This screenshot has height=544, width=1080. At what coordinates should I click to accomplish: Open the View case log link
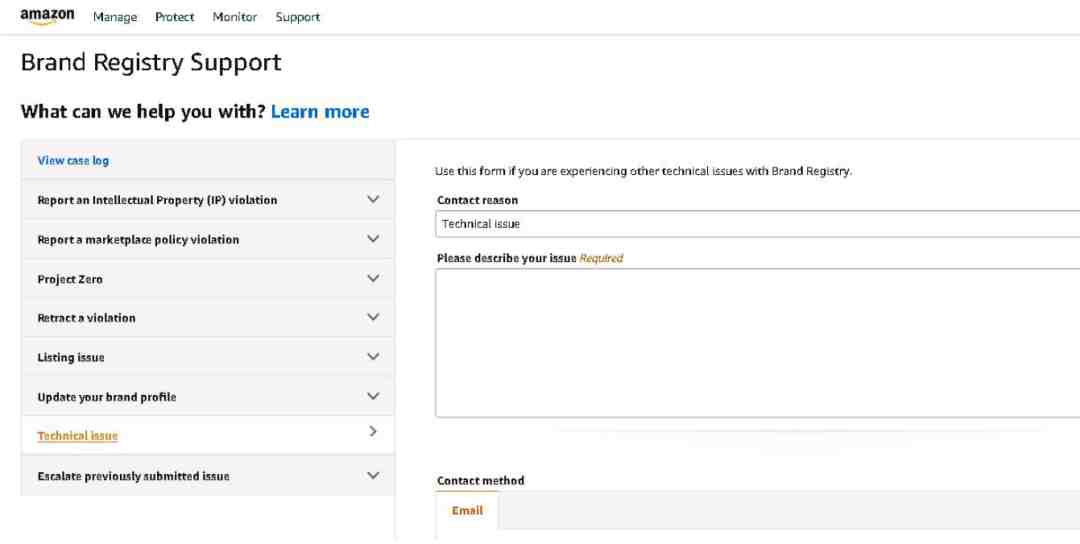pos(73,160)
